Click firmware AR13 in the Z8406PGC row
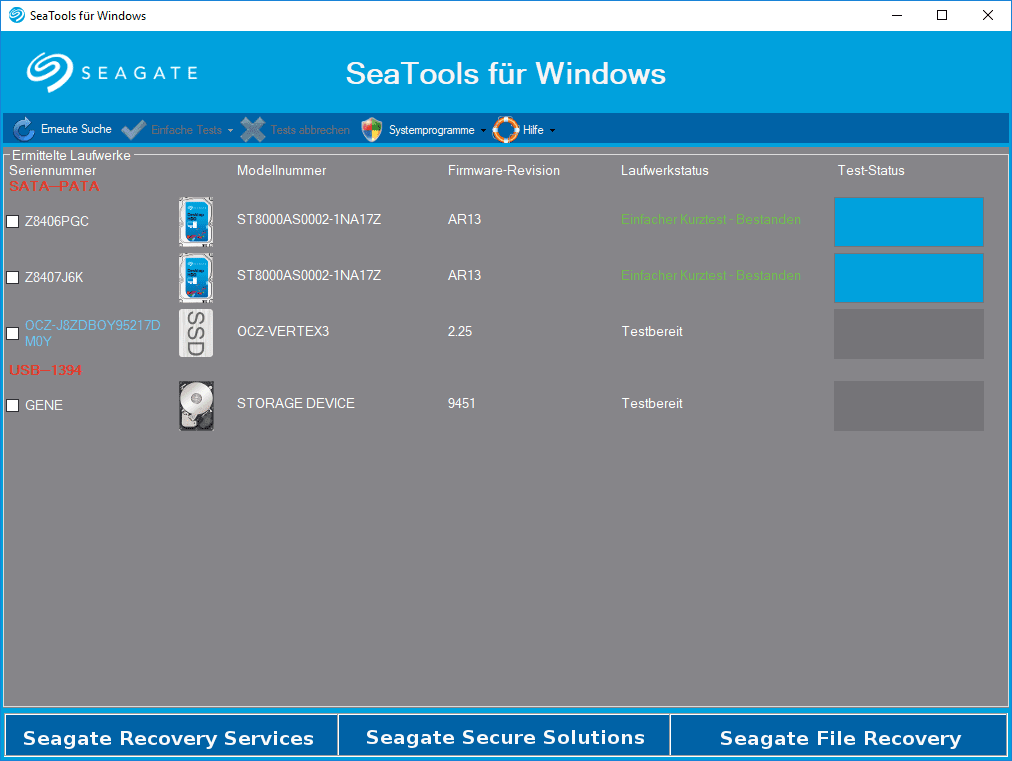The image size is (1012, 761). pos(465,219)
